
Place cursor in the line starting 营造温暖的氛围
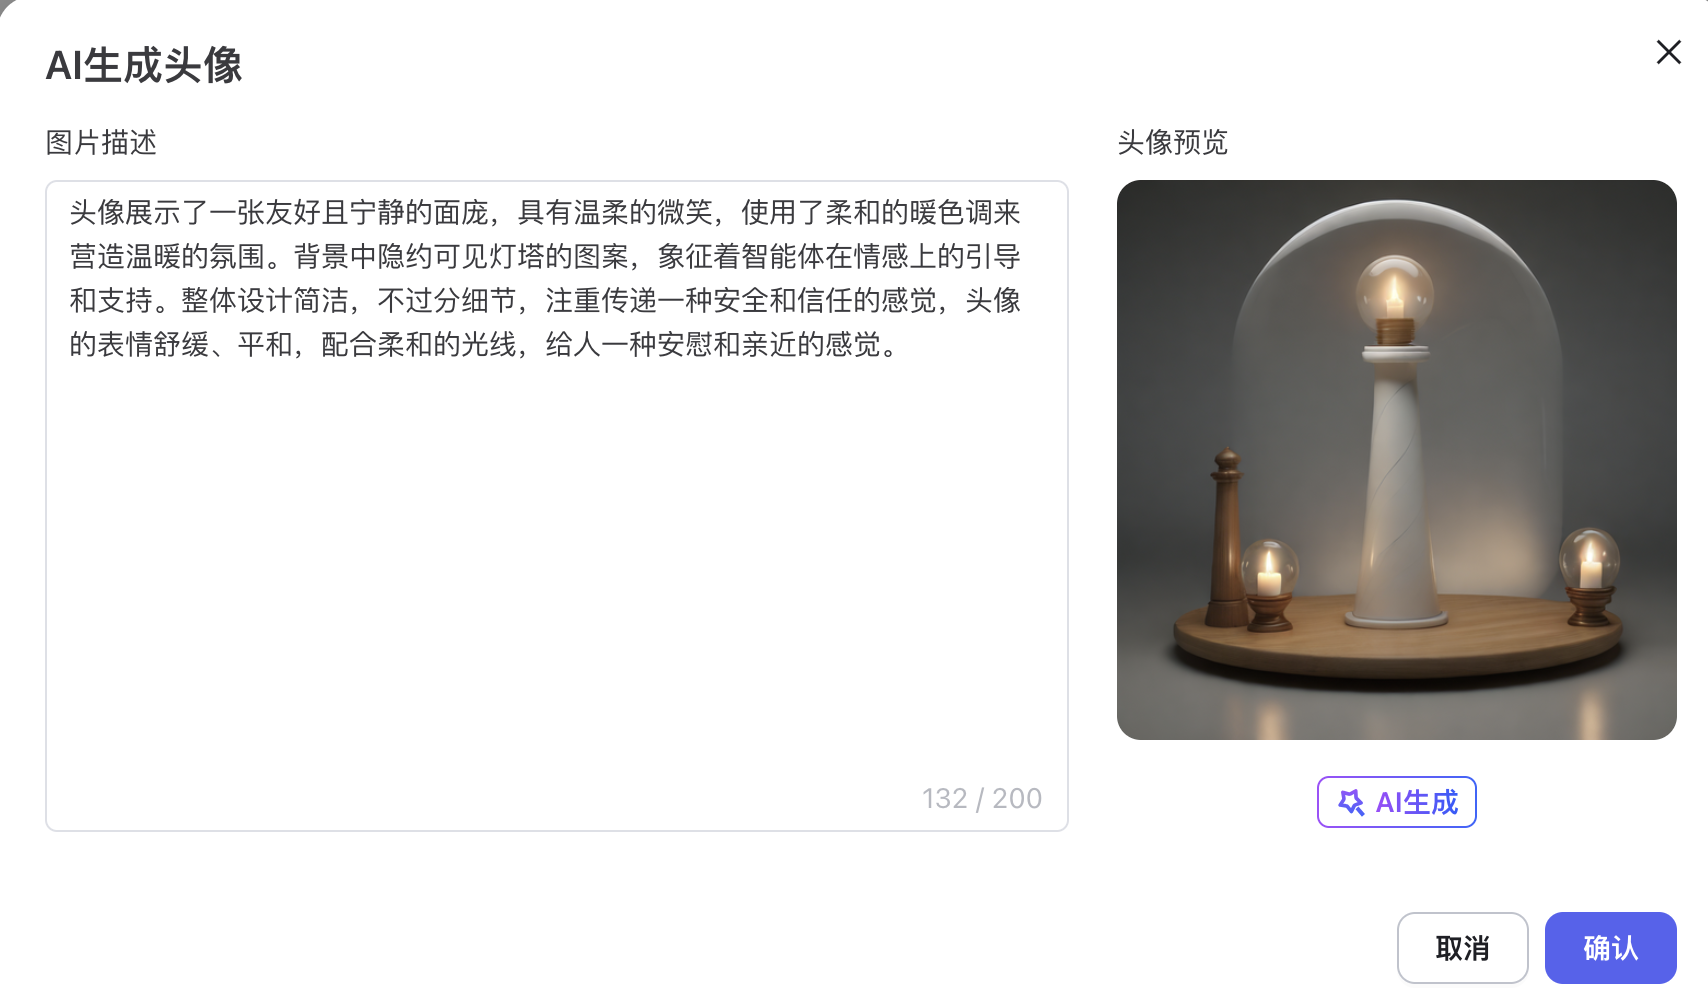545,256
